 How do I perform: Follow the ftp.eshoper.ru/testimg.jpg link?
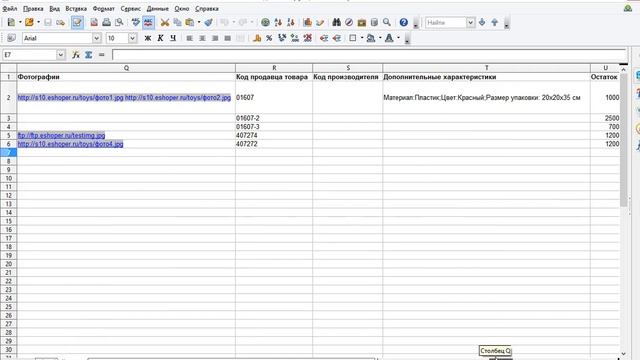tap(61, 136)
